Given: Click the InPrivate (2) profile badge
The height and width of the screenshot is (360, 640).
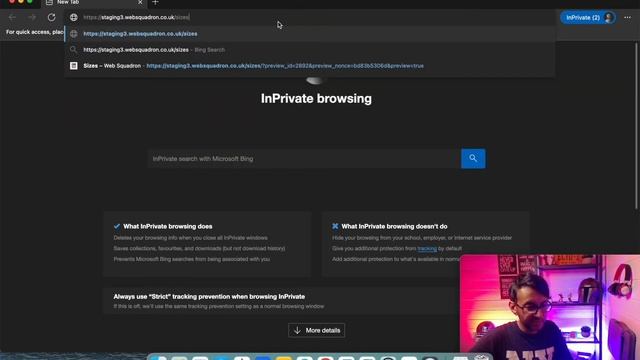Looking at the screenshot, I should pyautogui.click(x=588, y=18).
